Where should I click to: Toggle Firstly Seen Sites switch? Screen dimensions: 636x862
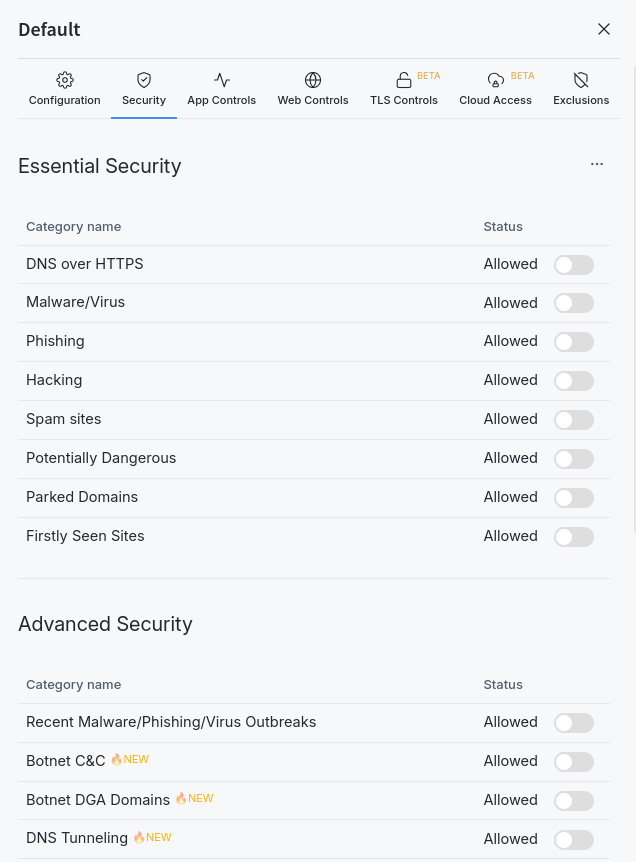click(574, 537)
